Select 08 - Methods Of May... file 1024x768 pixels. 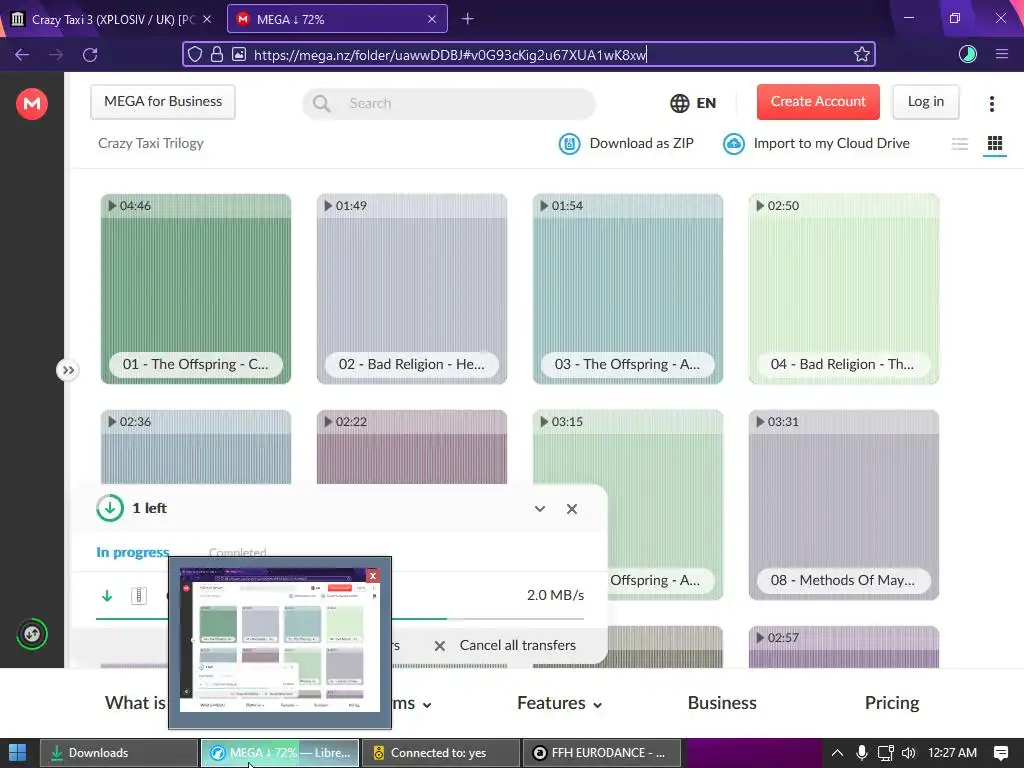pyautogui.click(x=844, y=505)
